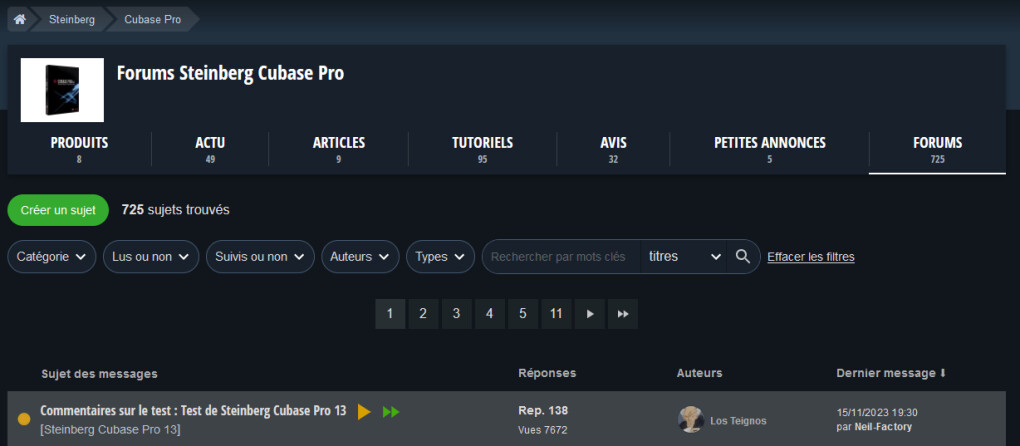Go to next page arrow
Viewport: 1020px width, 446px height.
tap(590, 314)
